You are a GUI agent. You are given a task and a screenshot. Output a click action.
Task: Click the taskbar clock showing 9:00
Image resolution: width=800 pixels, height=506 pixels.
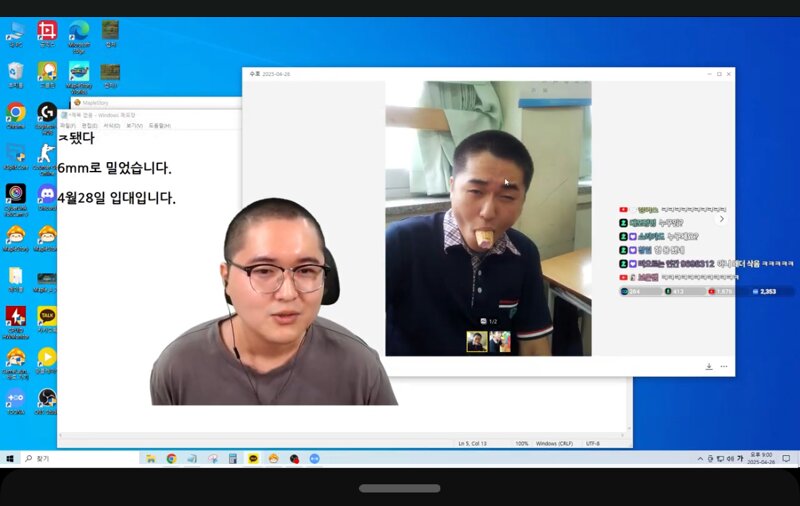coord(761,458)
